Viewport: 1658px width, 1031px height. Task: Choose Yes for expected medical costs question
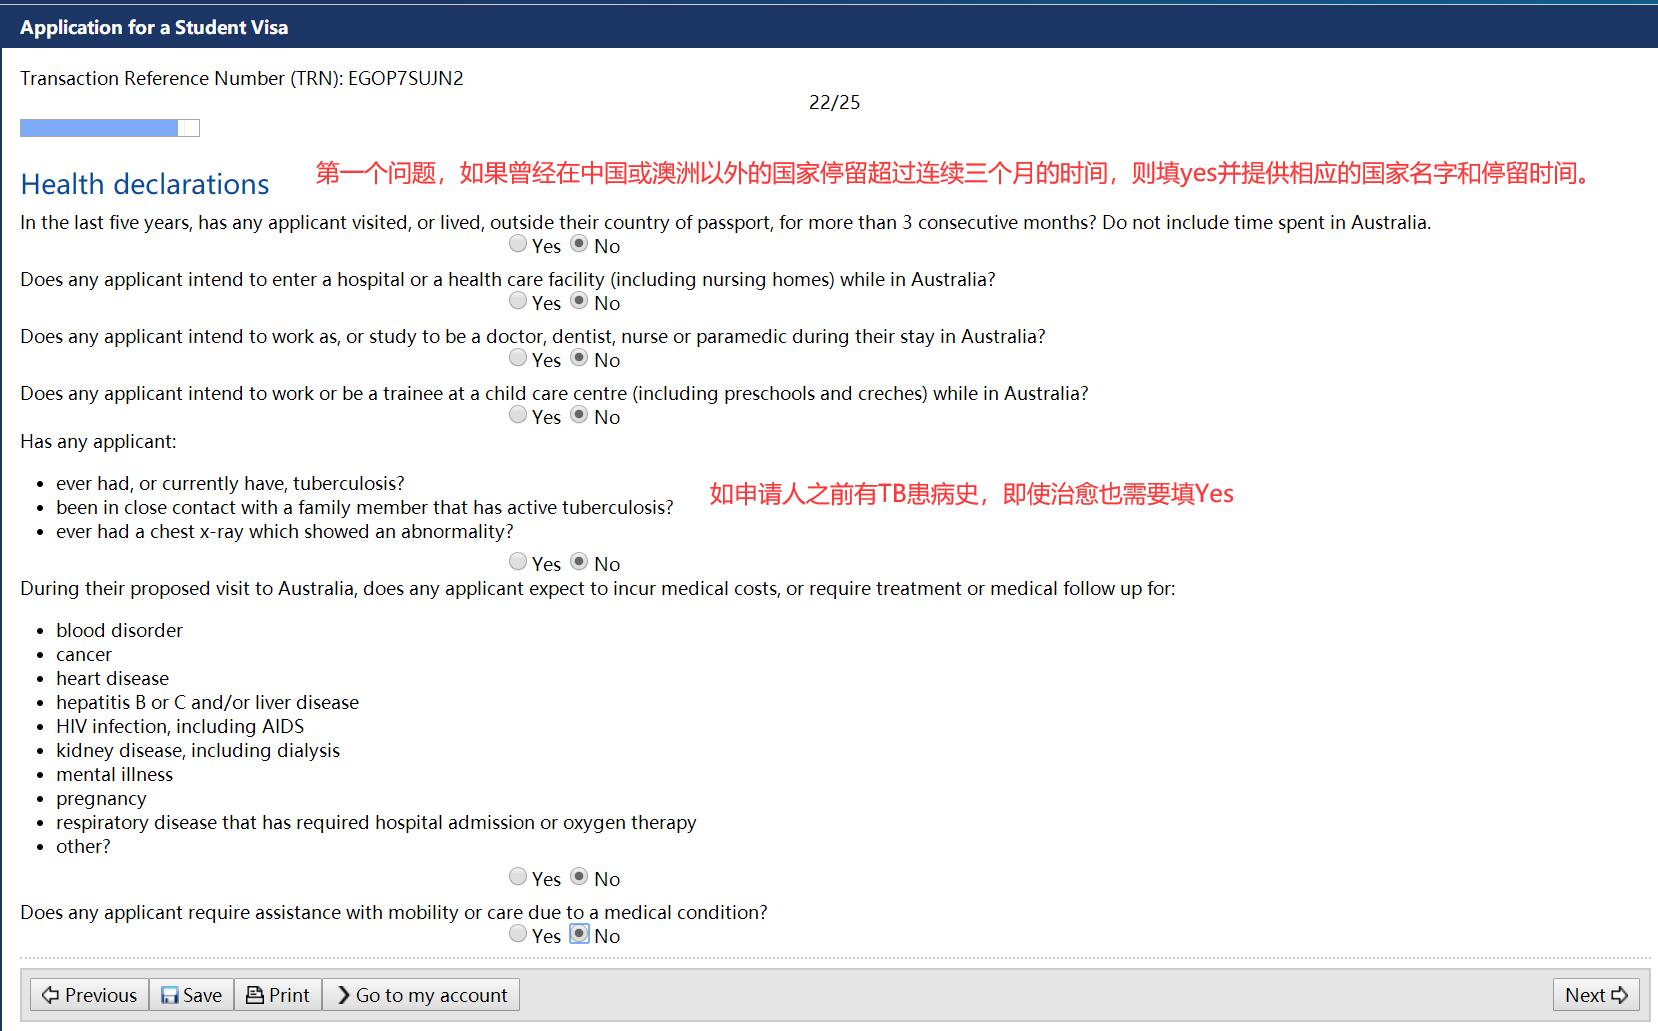coord(518,877)
